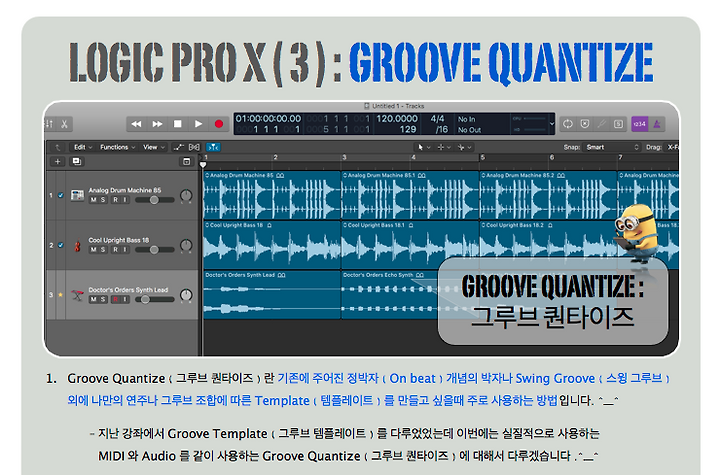Solo the Doctor's Orders Synth Lead track
This screenshot has height=475, width=720.
(x=103, y=300)
